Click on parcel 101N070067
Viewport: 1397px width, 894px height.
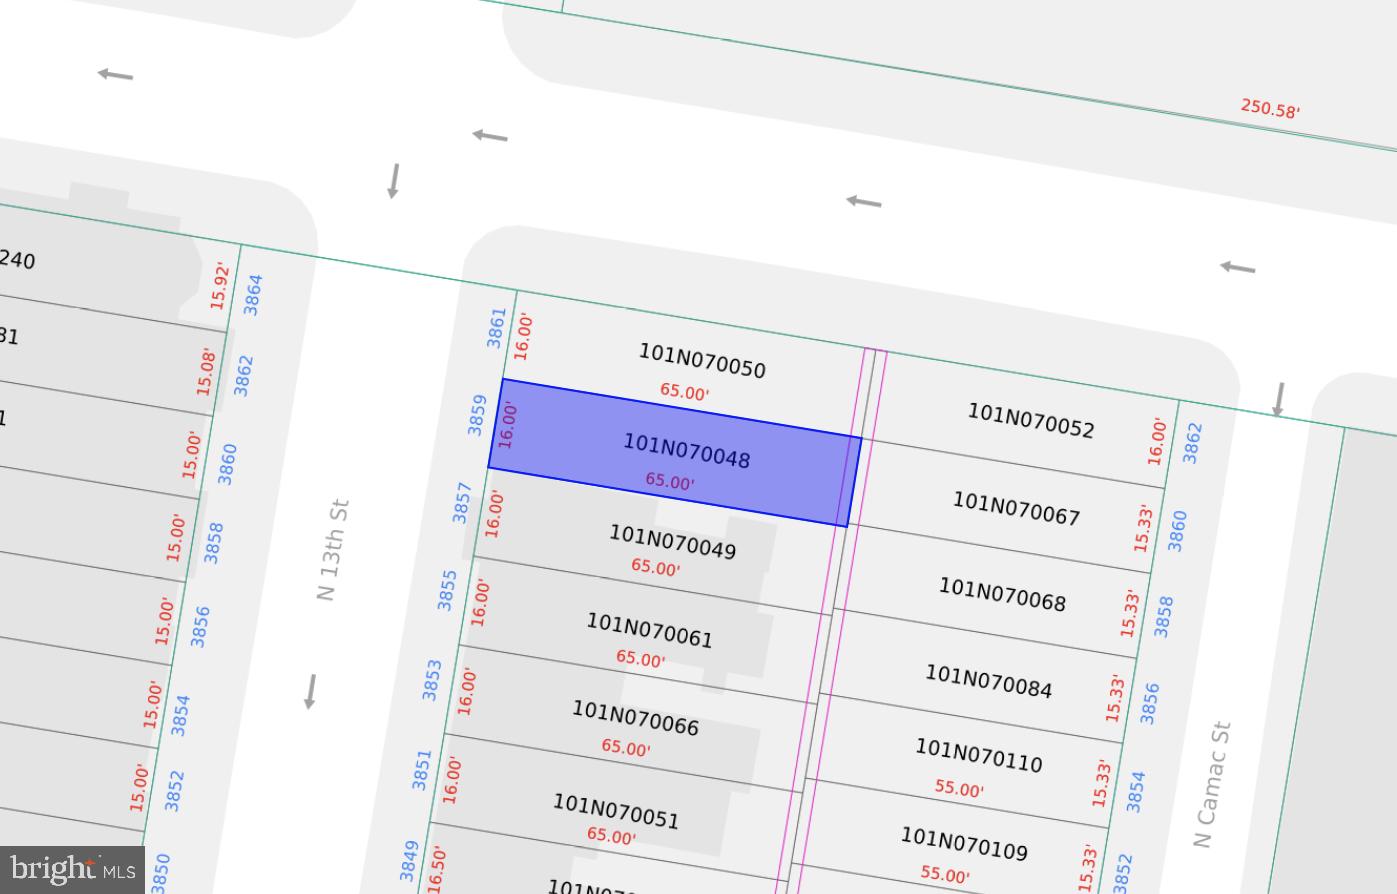1016,508
